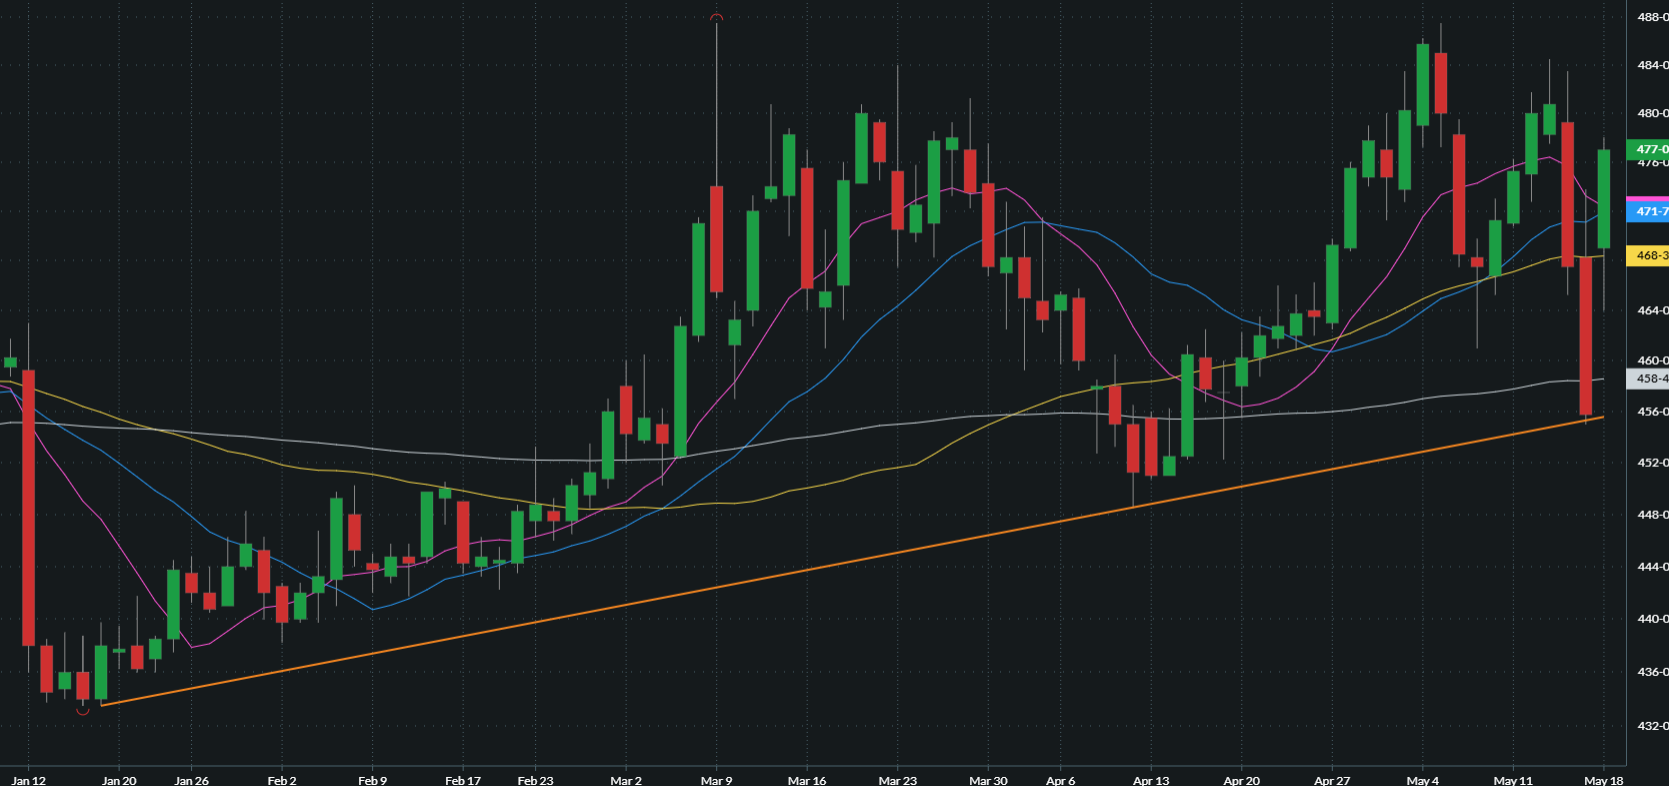Click the tall red candle above Jan 12
The width and height of the screenshot is (1669, 786).
tap(28, 508)
